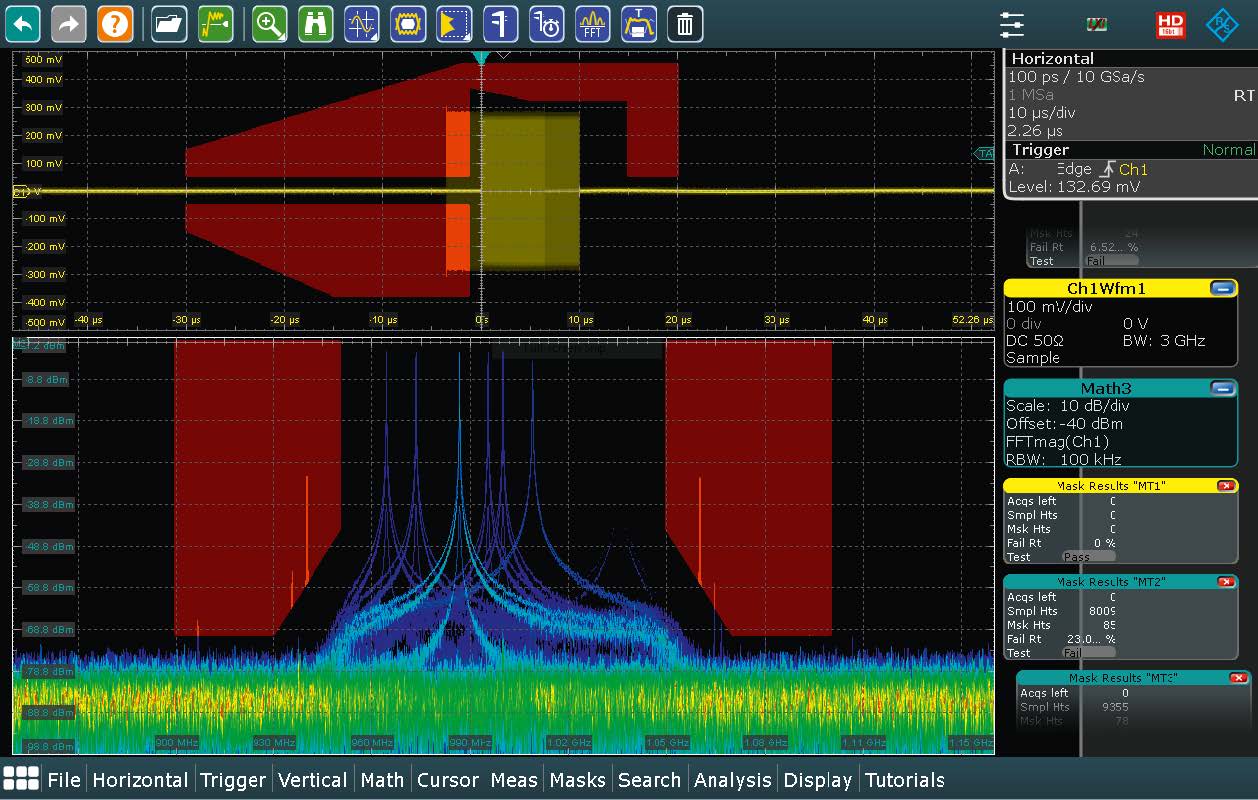
Task: Toggle the HD 16-bit mode icon
Action: [1169, 24]
